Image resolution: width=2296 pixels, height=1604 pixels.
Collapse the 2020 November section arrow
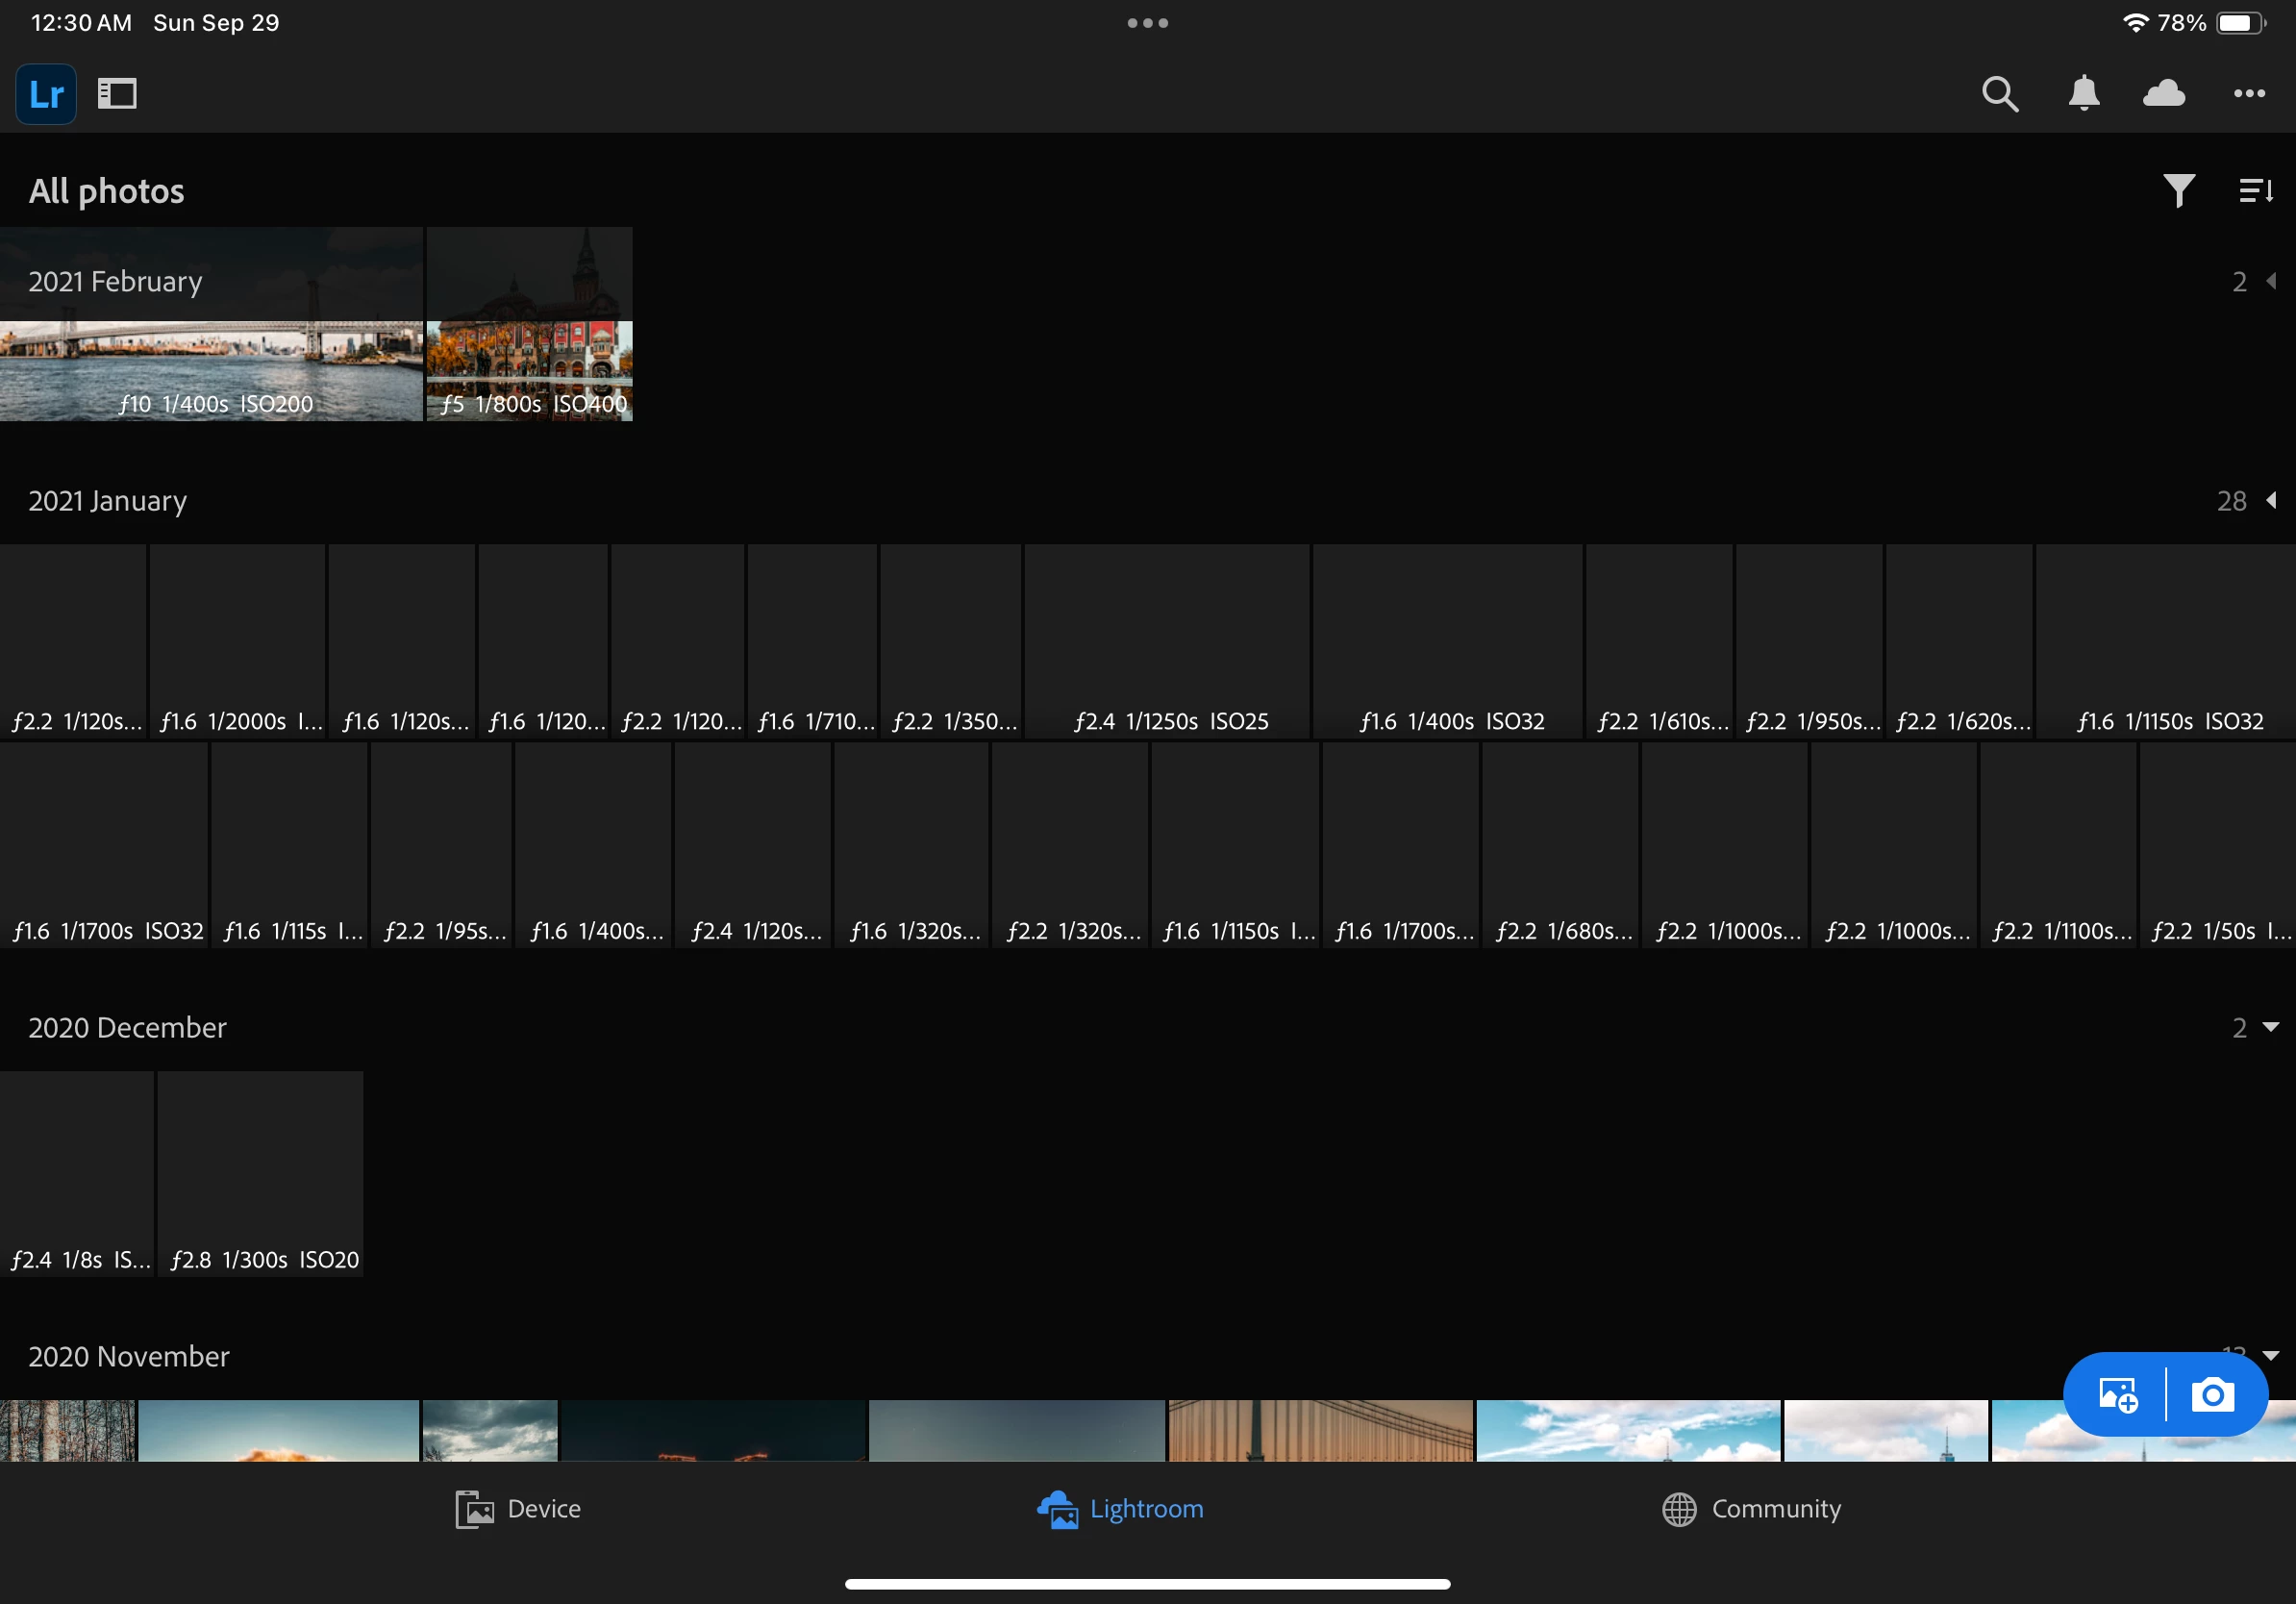2271,1355
